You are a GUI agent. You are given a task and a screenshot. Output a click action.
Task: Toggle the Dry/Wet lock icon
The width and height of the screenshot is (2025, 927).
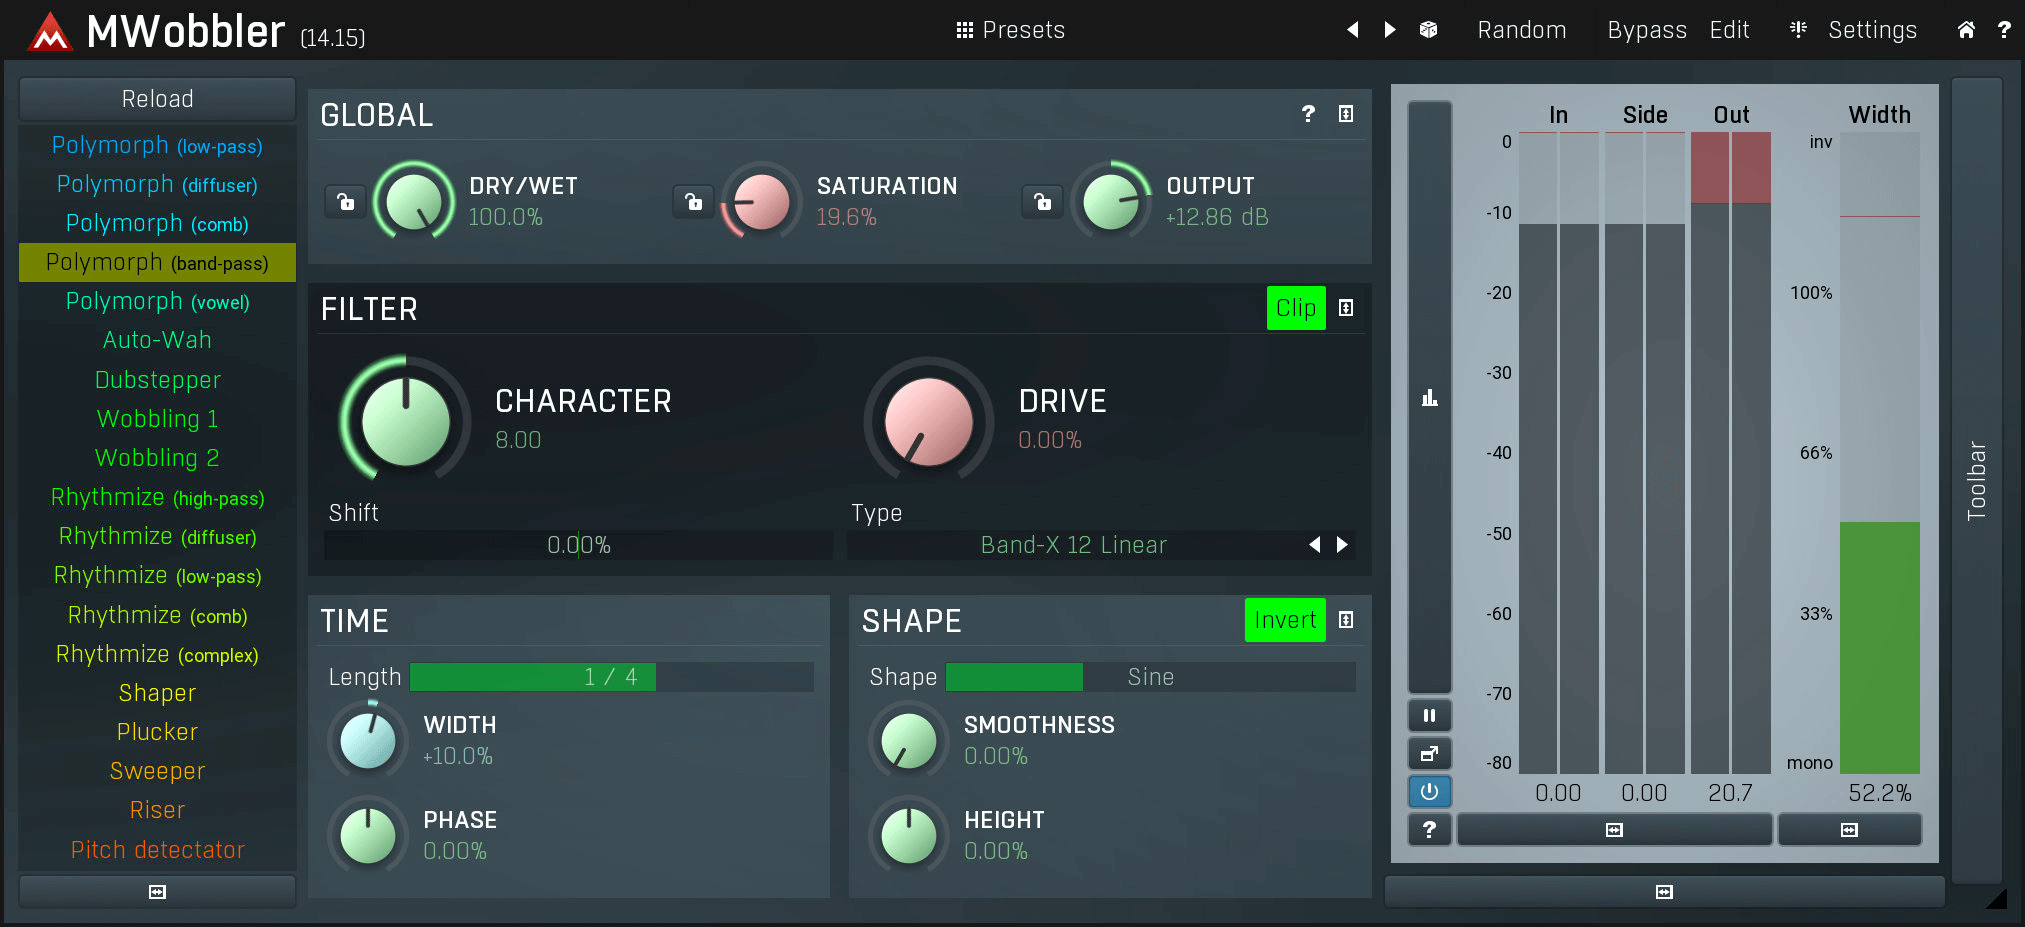(345, 202)
